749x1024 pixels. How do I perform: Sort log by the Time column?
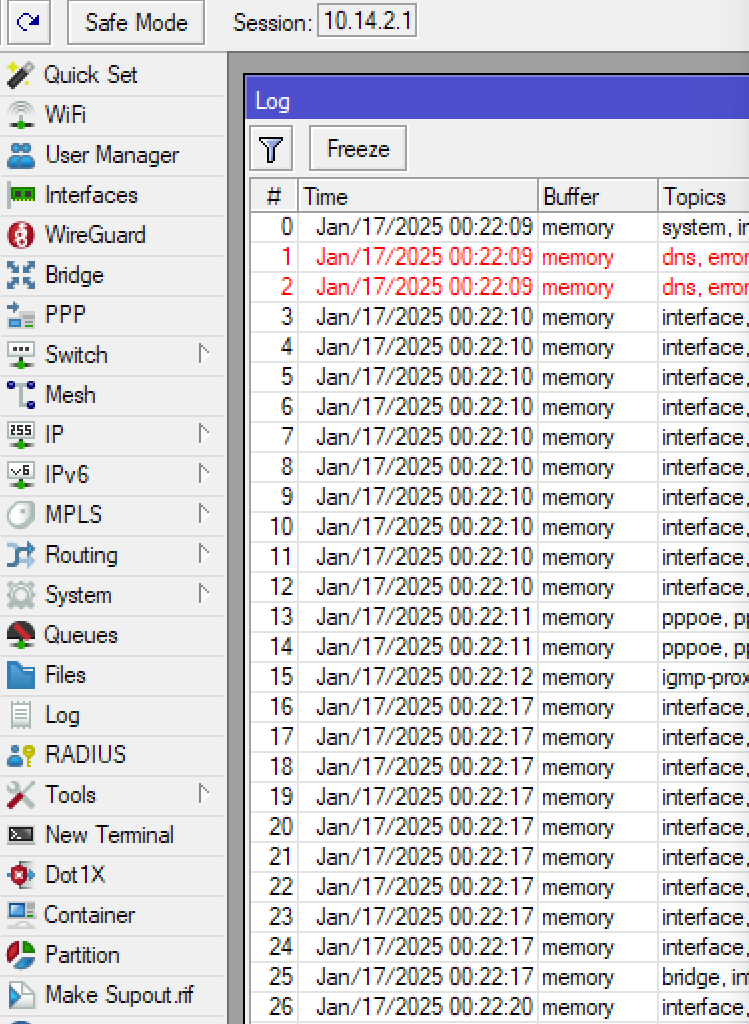click(418, 197)
